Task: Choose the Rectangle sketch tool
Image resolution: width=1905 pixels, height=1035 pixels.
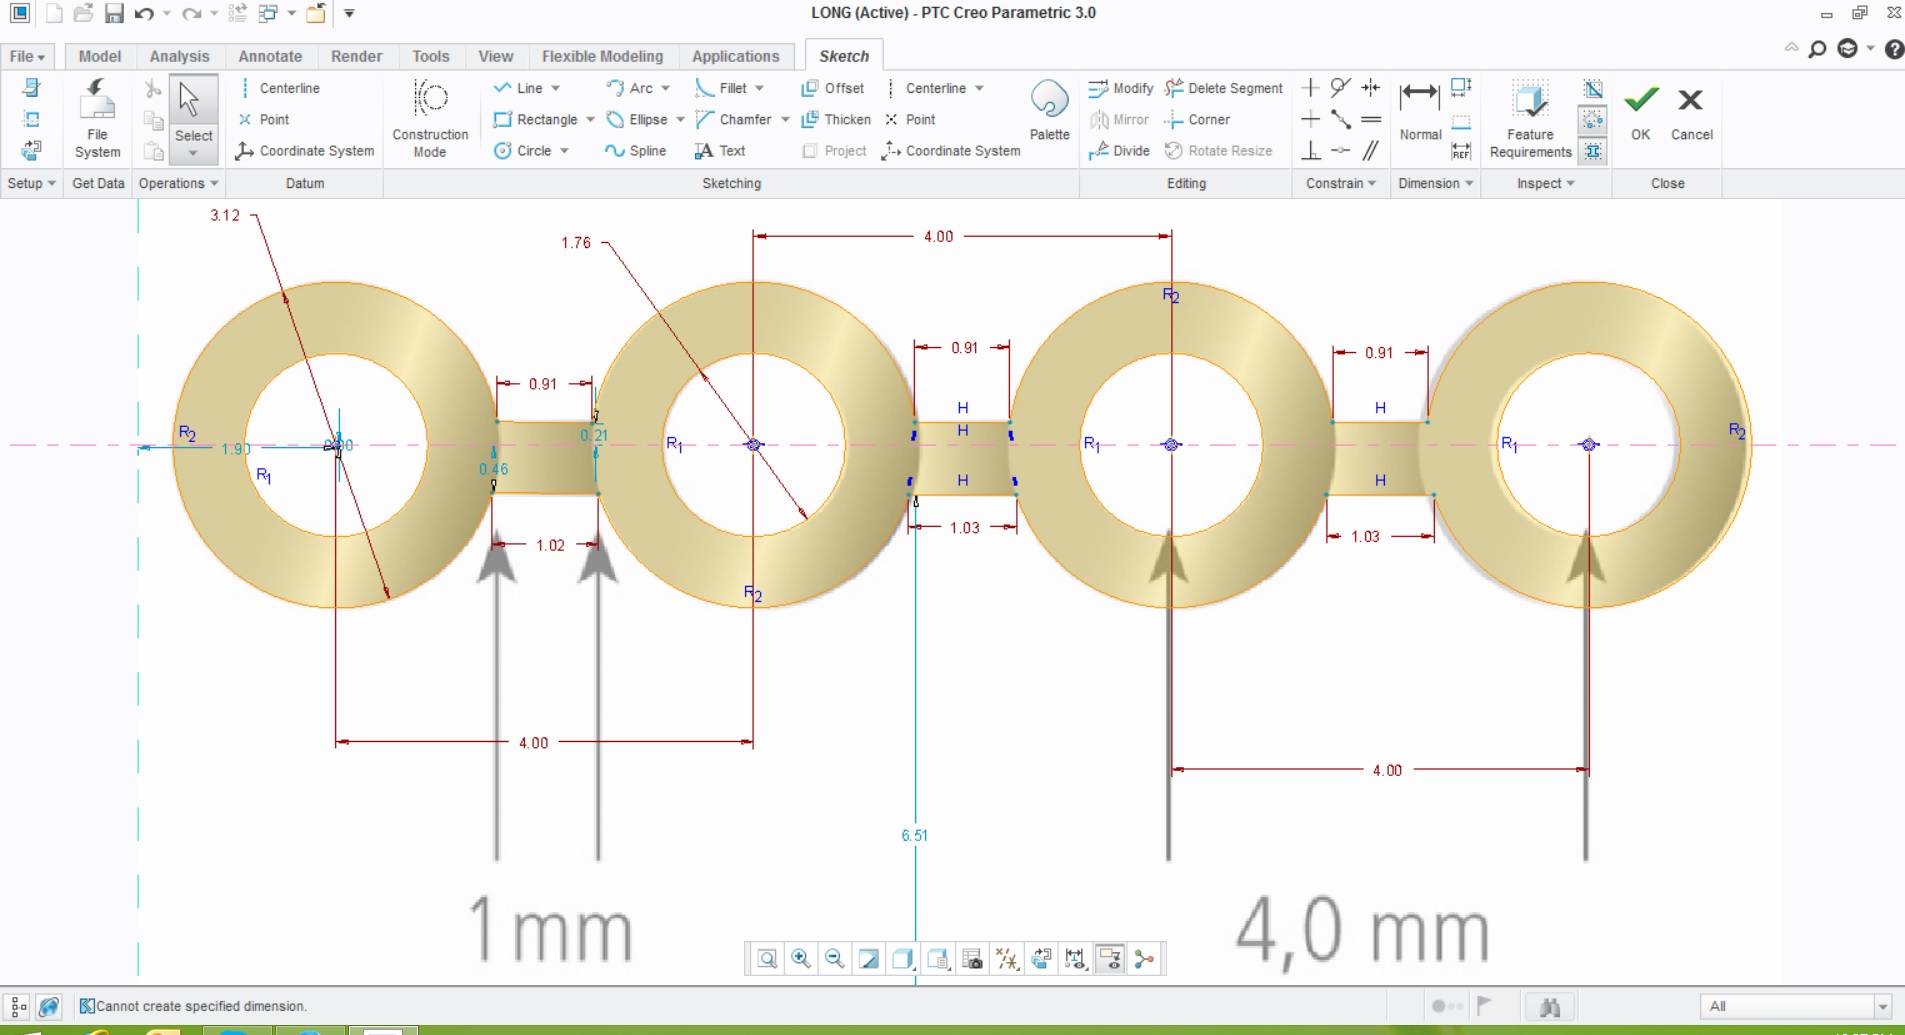Action: 536,119
